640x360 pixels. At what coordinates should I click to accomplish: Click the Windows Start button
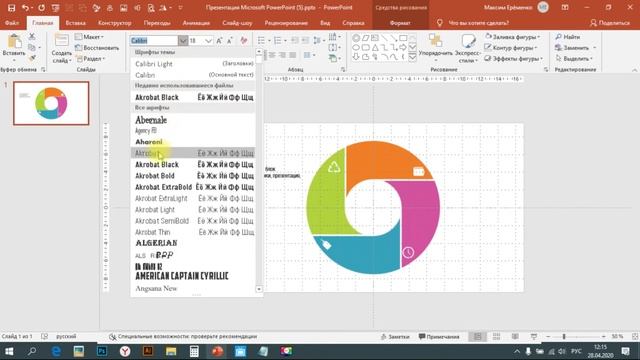(9, 351)
